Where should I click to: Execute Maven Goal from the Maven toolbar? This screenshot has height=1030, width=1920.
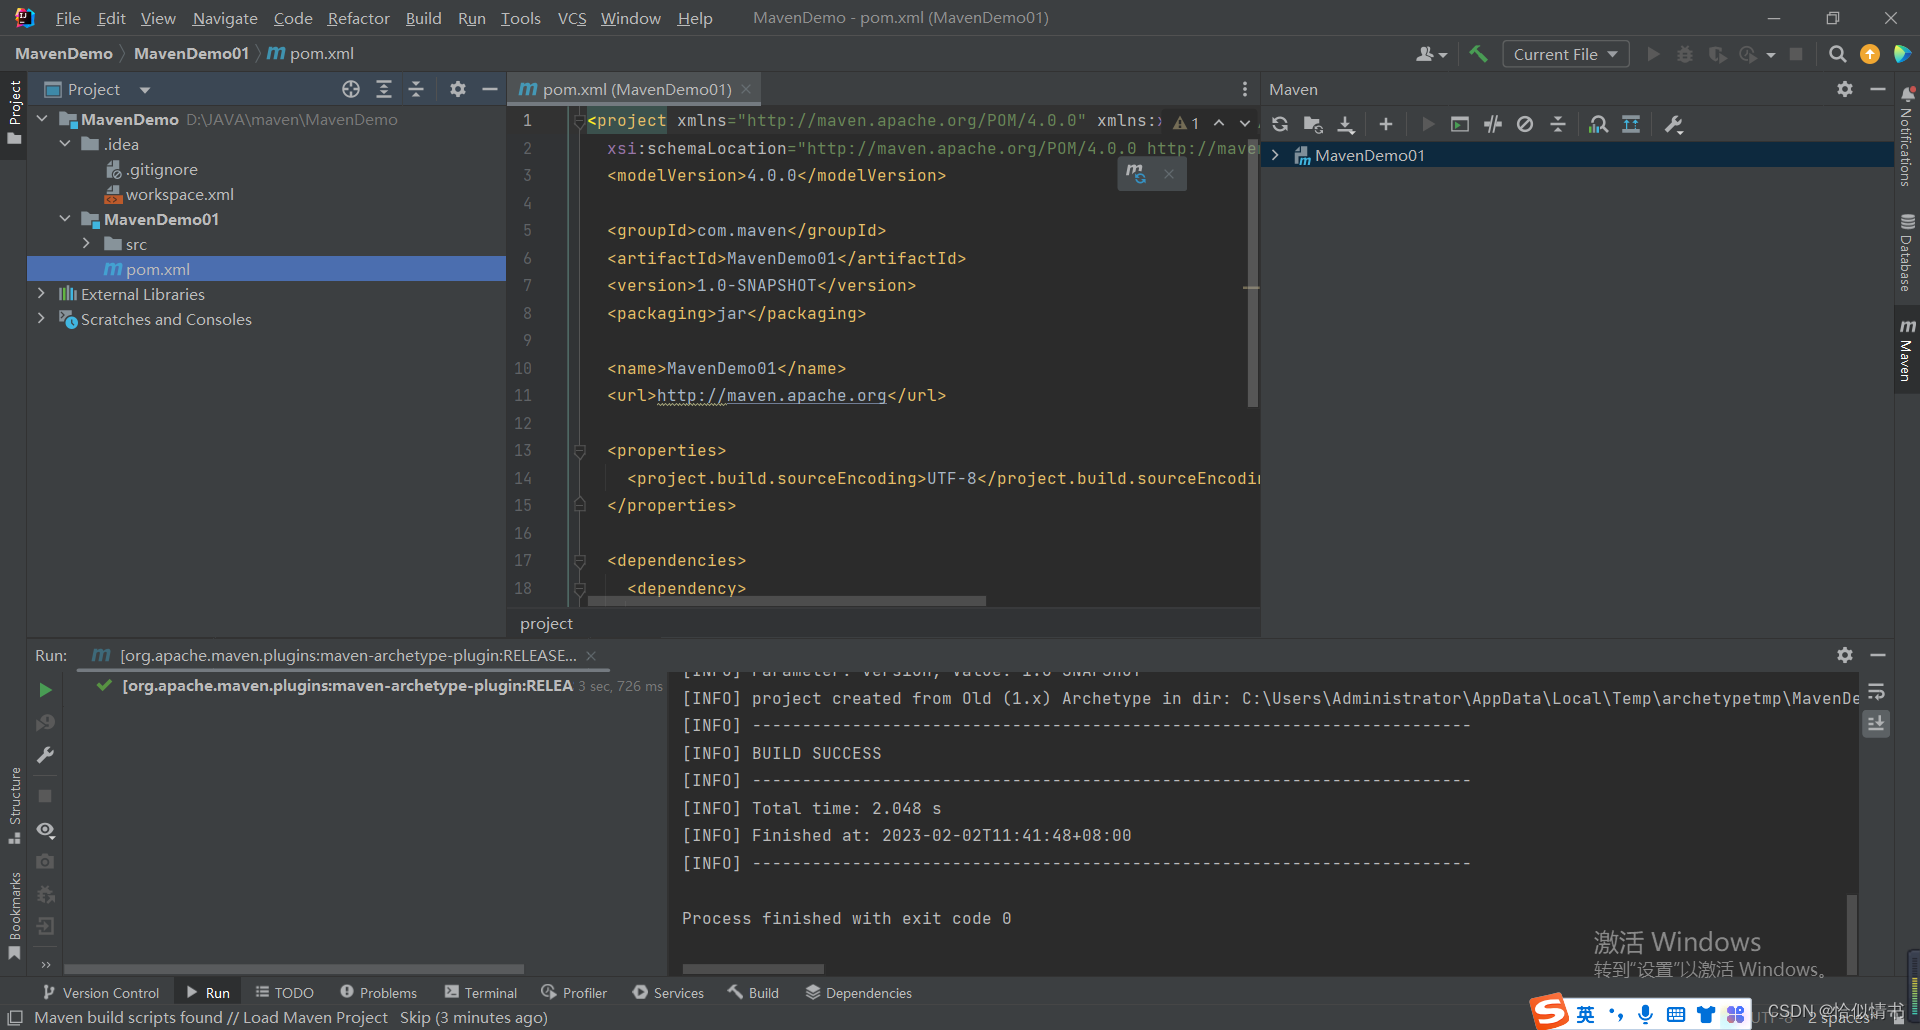[x=1459, y=124]
